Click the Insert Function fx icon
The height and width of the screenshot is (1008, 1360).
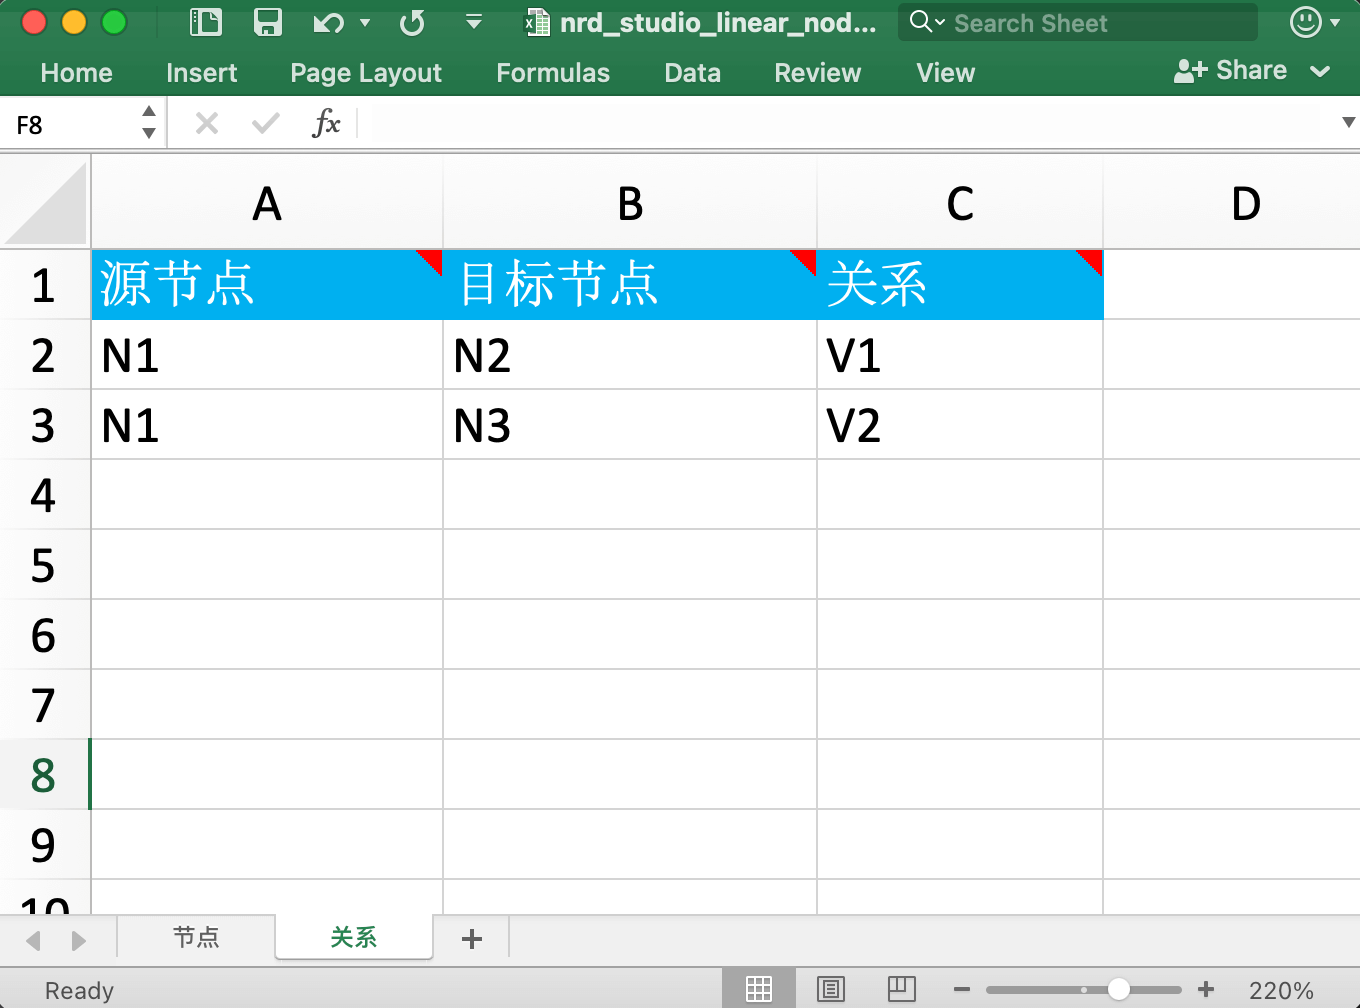[x=326, y=124]
